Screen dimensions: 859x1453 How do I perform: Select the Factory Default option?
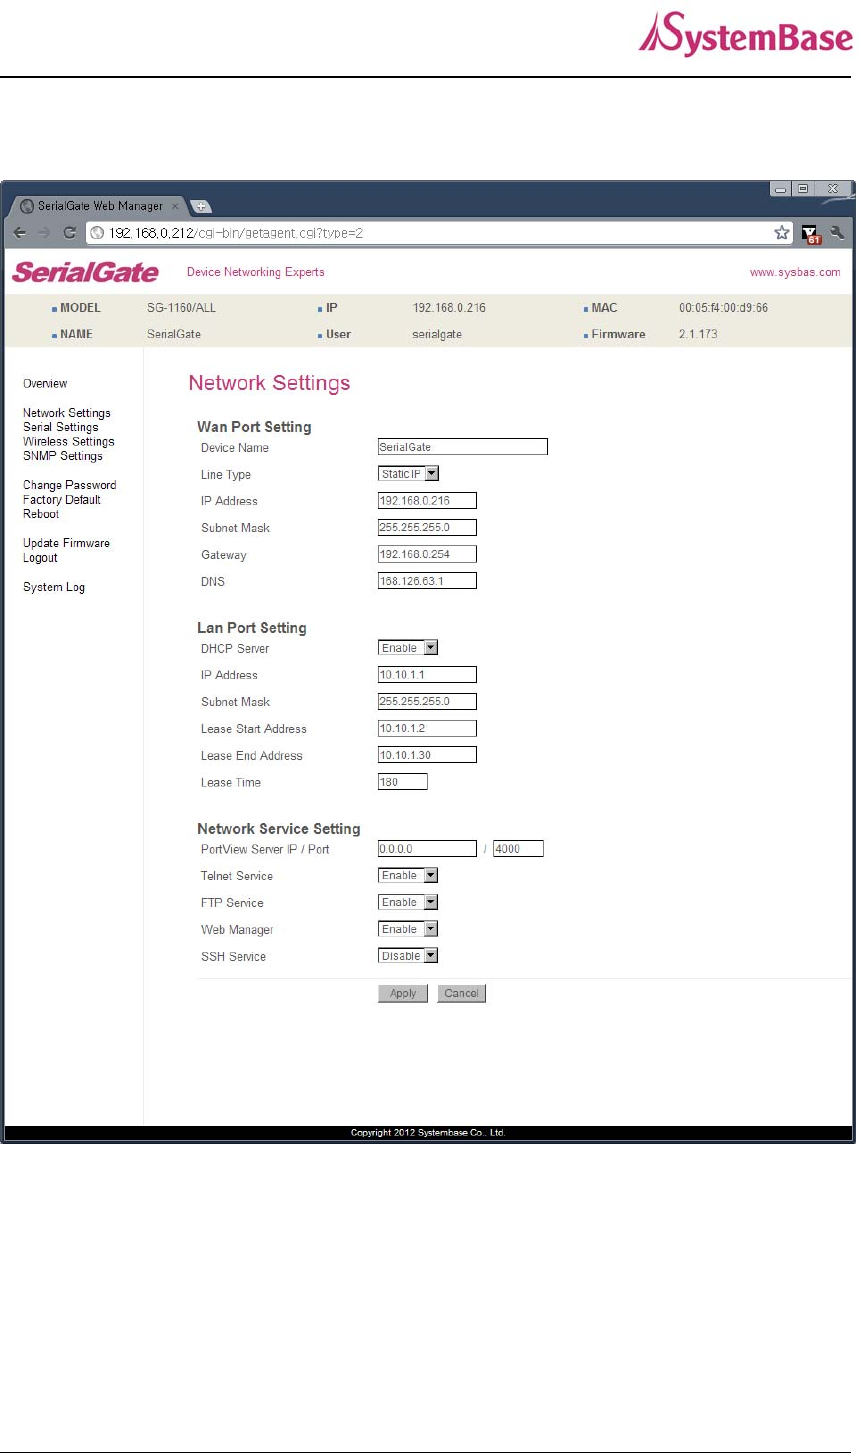coord(62,500)
